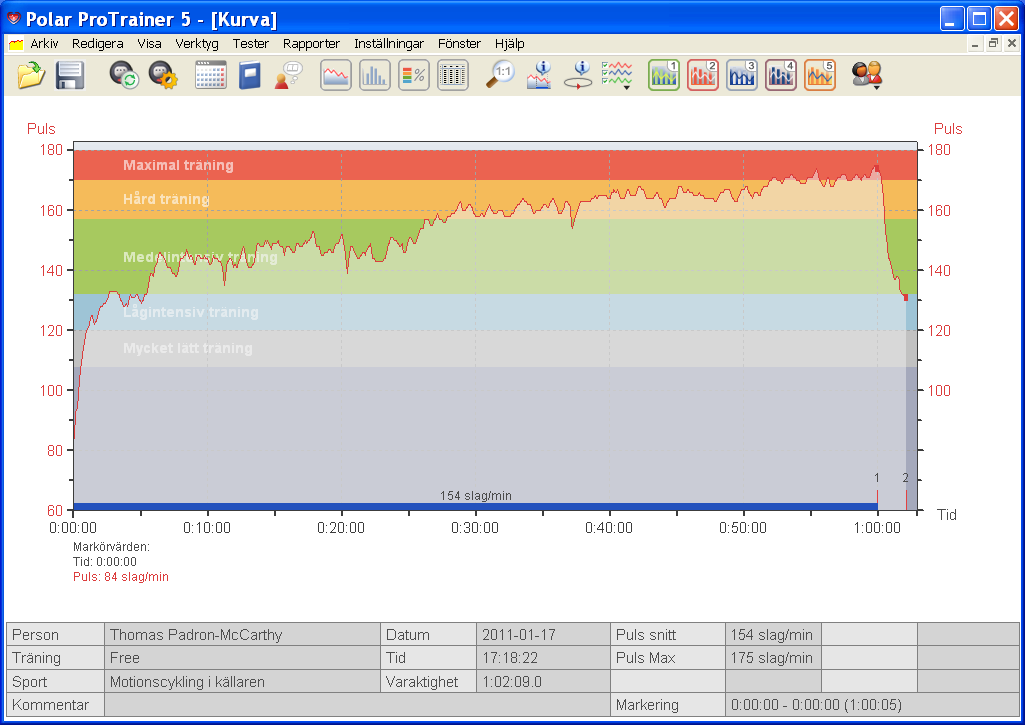Click the empty Kommentar field
This screenshot has width=1025, height=725.
357,705
